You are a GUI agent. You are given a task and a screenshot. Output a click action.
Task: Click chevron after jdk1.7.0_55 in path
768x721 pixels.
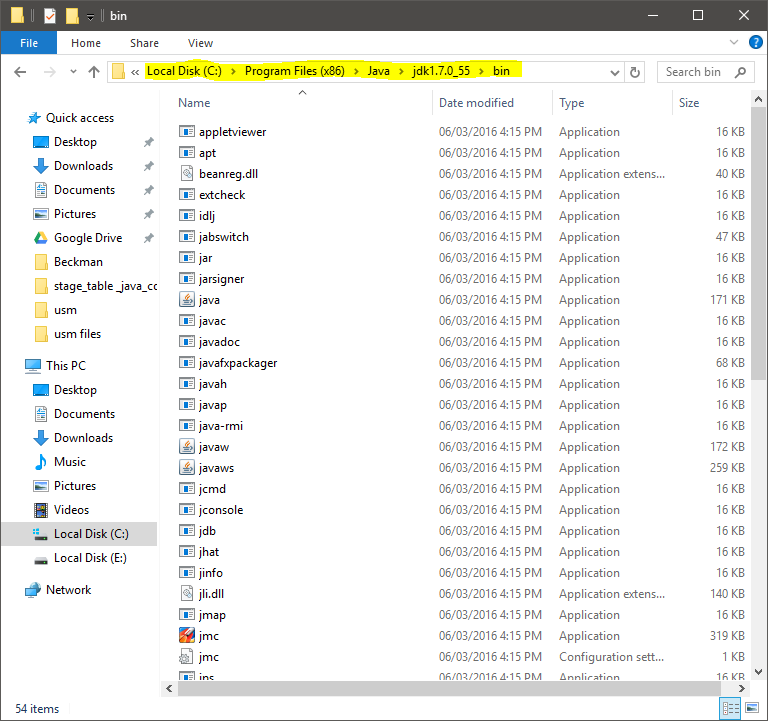coord(481,72)
